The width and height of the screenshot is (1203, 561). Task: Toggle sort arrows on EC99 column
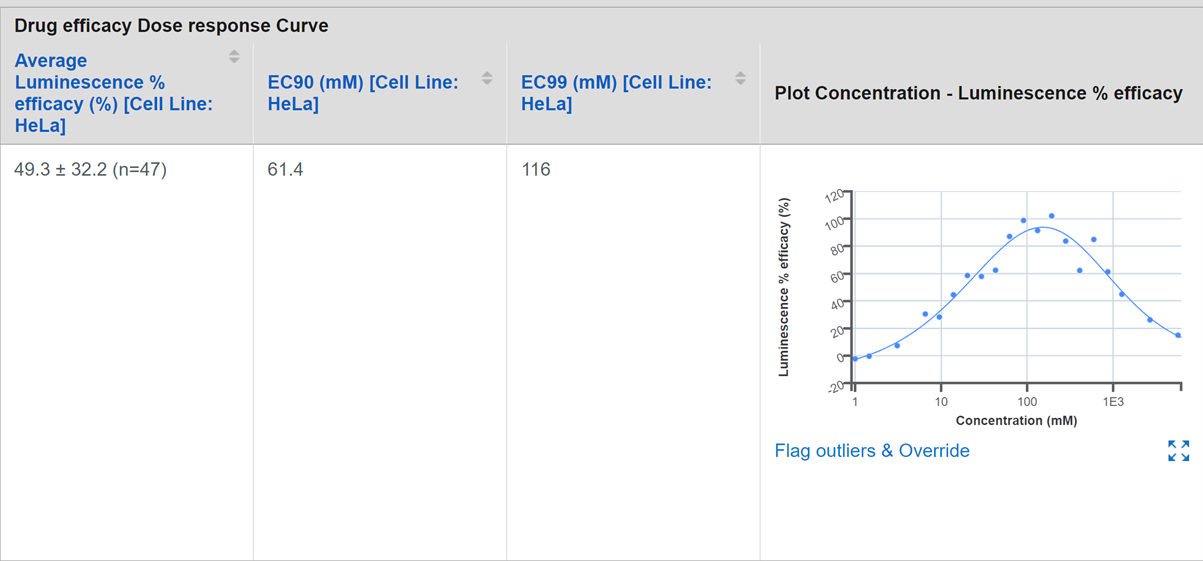click(740, 78)
